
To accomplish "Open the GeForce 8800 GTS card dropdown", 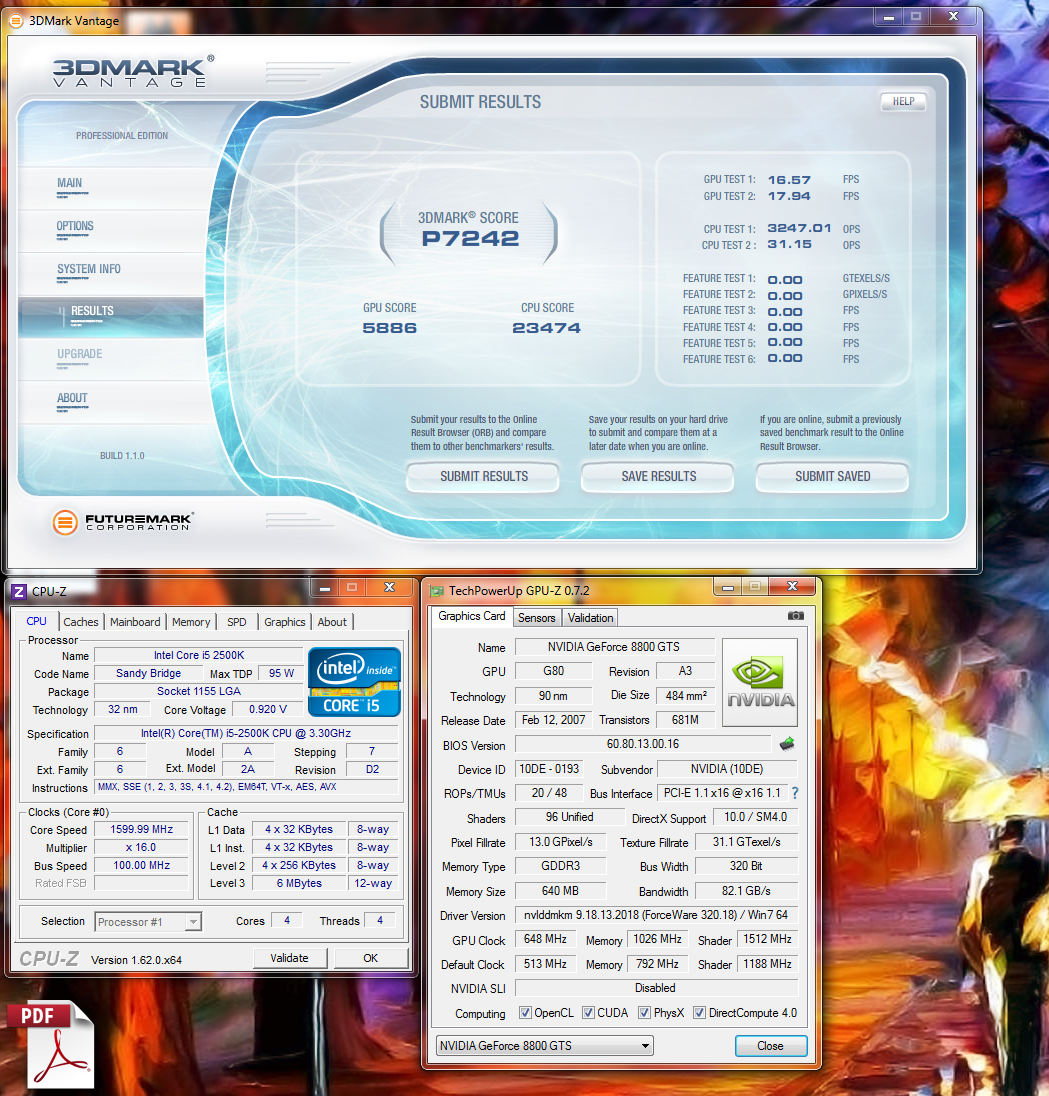I will [x=544, y=1046].
